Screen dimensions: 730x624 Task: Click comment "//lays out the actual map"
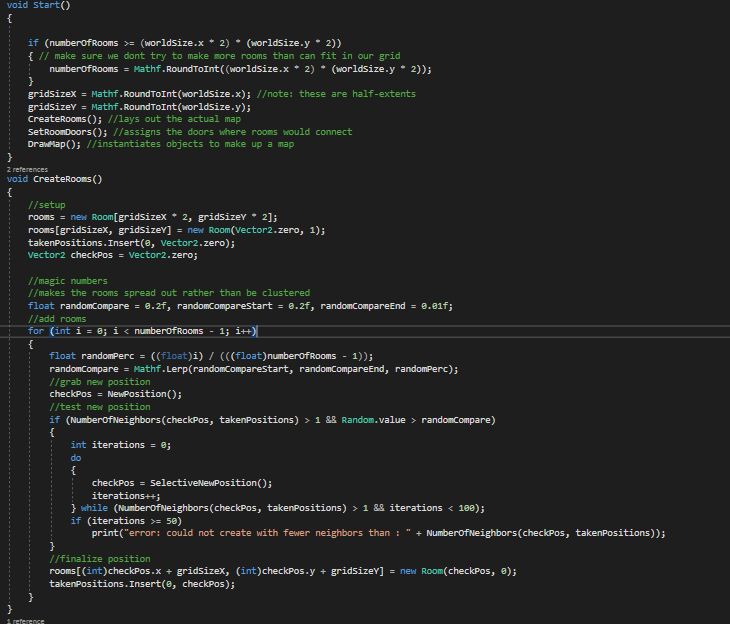(x=175, y=119)
